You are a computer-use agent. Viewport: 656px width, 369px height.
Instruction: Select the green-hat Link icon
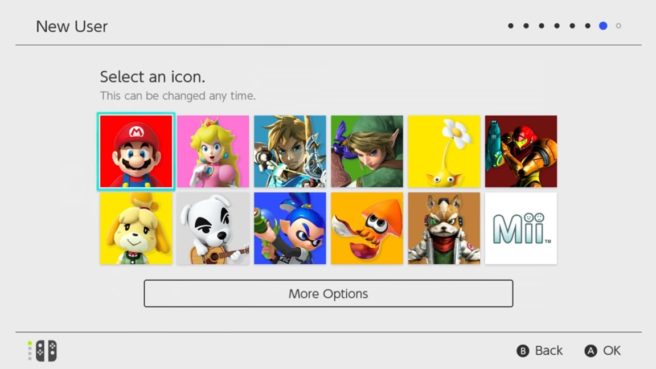point(367,151)
